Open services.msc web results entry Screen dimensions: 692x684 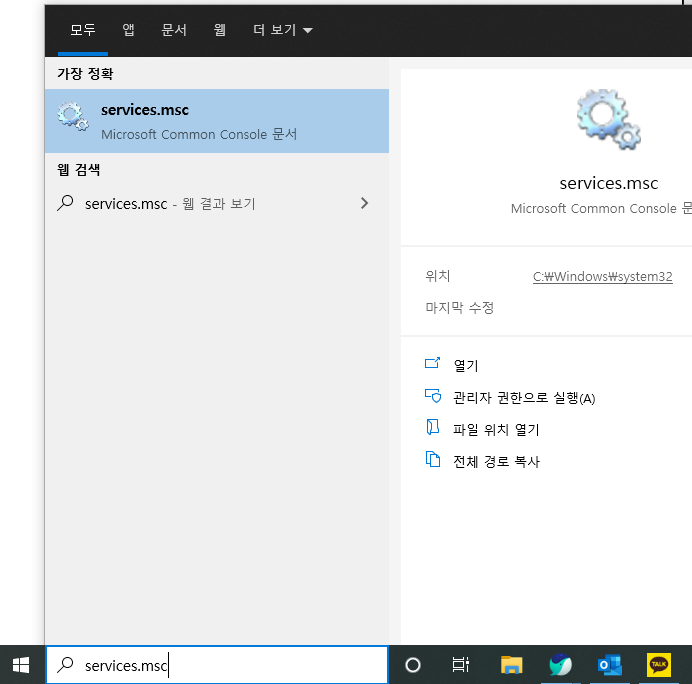(x=217, y=203)
